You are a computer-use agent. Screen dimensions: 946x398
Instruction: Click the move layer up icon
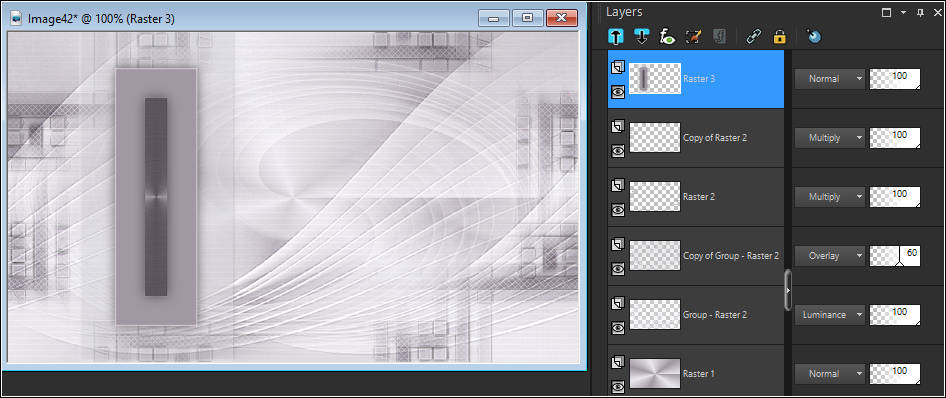(616, 37)
